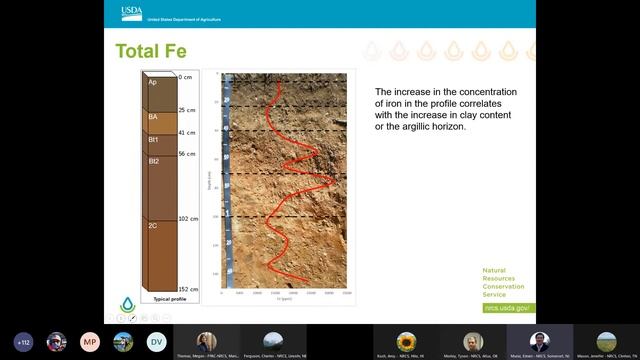Open the +112 more participants overflow
The height and width of the screenshot is (360, 640).
pyautogui.click(x=23, y=342)
